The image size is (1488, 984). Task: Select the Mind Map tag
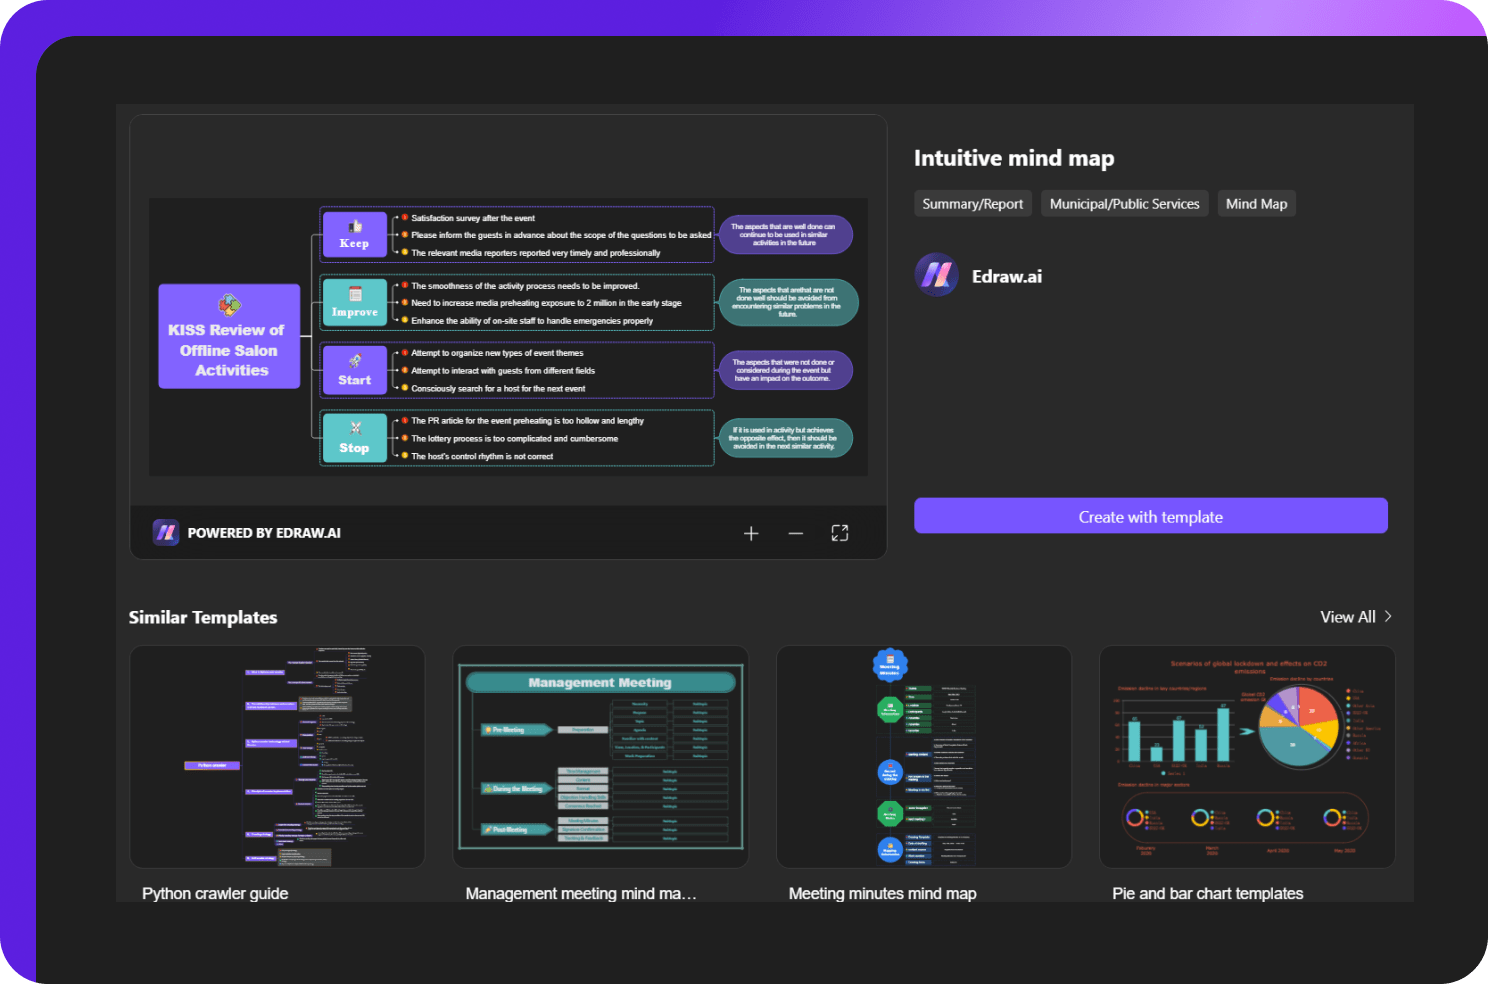1257,204
